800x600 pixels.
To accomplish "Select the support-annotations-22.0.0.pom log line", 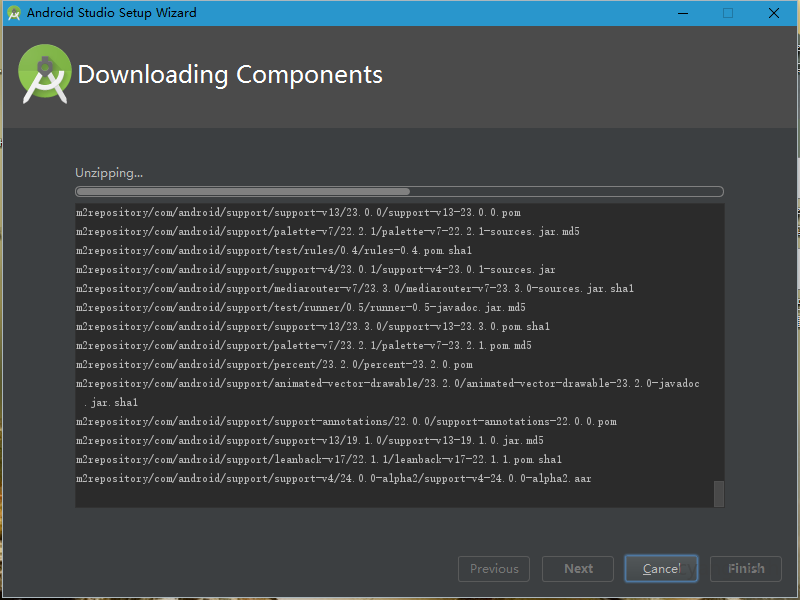I will 346,422.
